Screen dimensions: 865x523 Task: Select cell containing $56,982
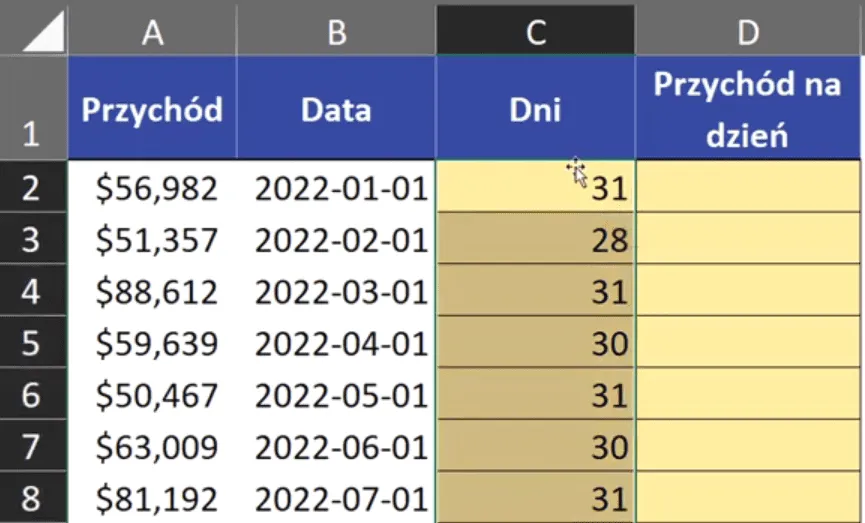152,187
